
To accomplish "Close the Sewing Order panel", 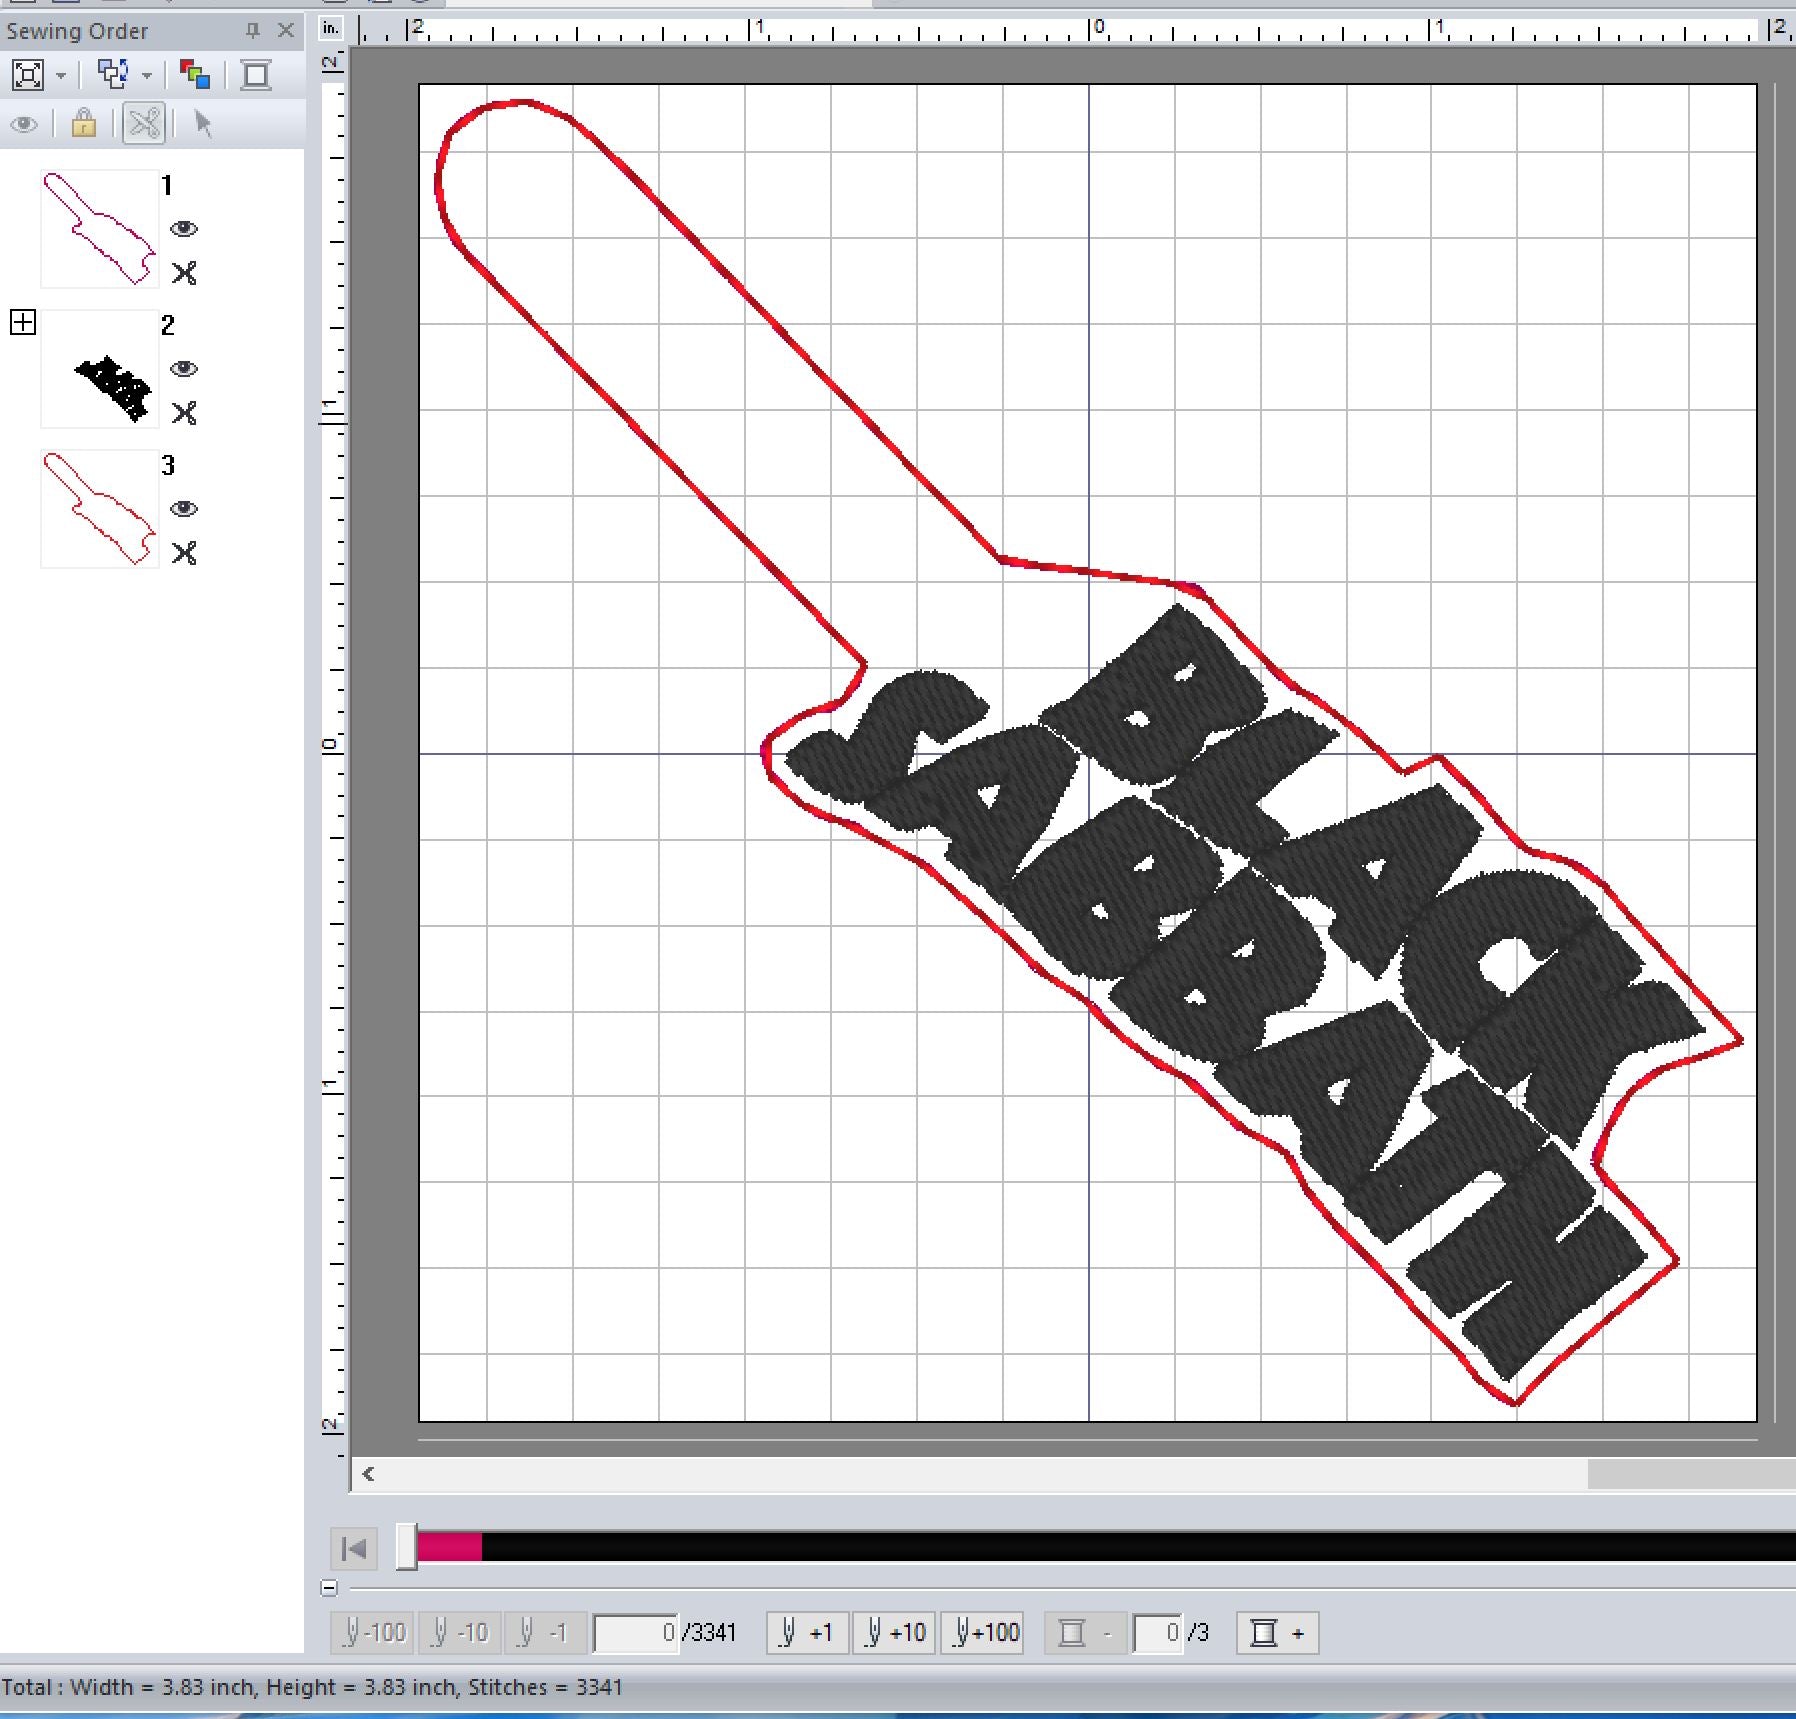I will (286, 31).
